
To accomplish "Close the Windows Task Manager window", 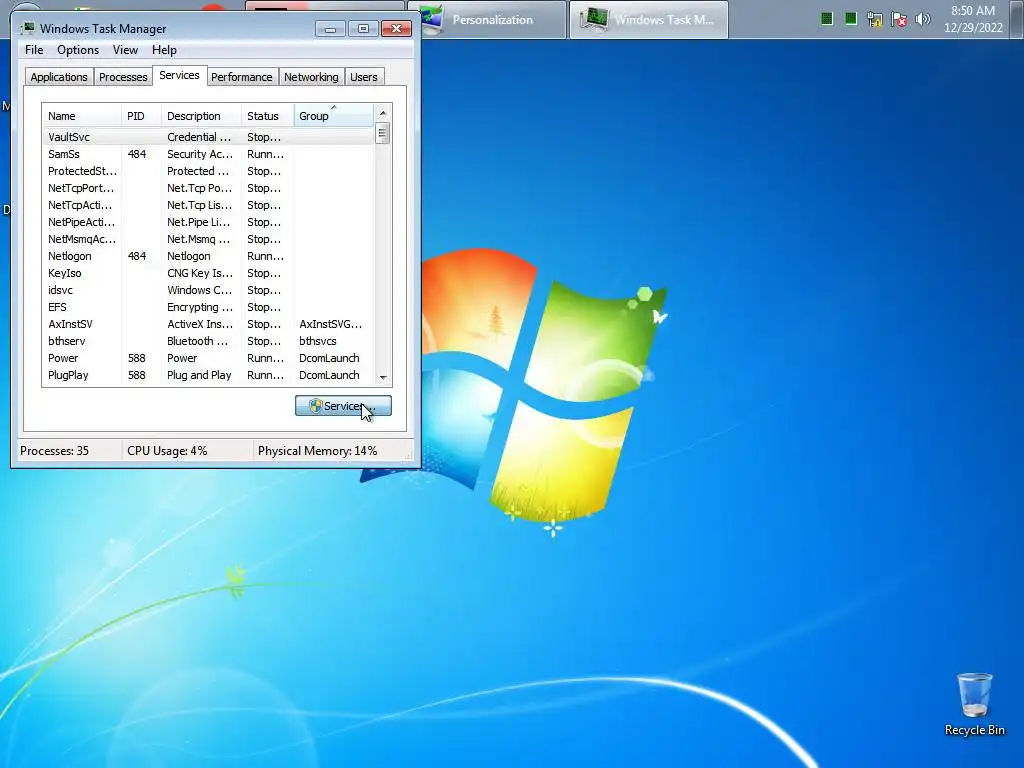I will [x=396, y=29].
